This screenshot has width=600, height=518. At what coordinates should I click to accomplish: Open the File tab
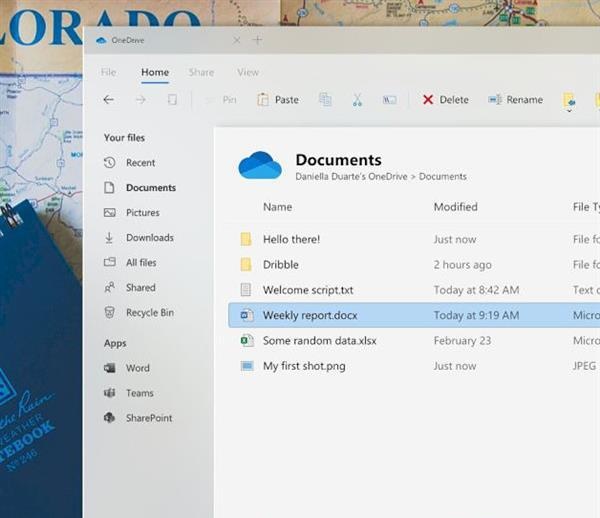pyautogui.click(x=109, y=72)
